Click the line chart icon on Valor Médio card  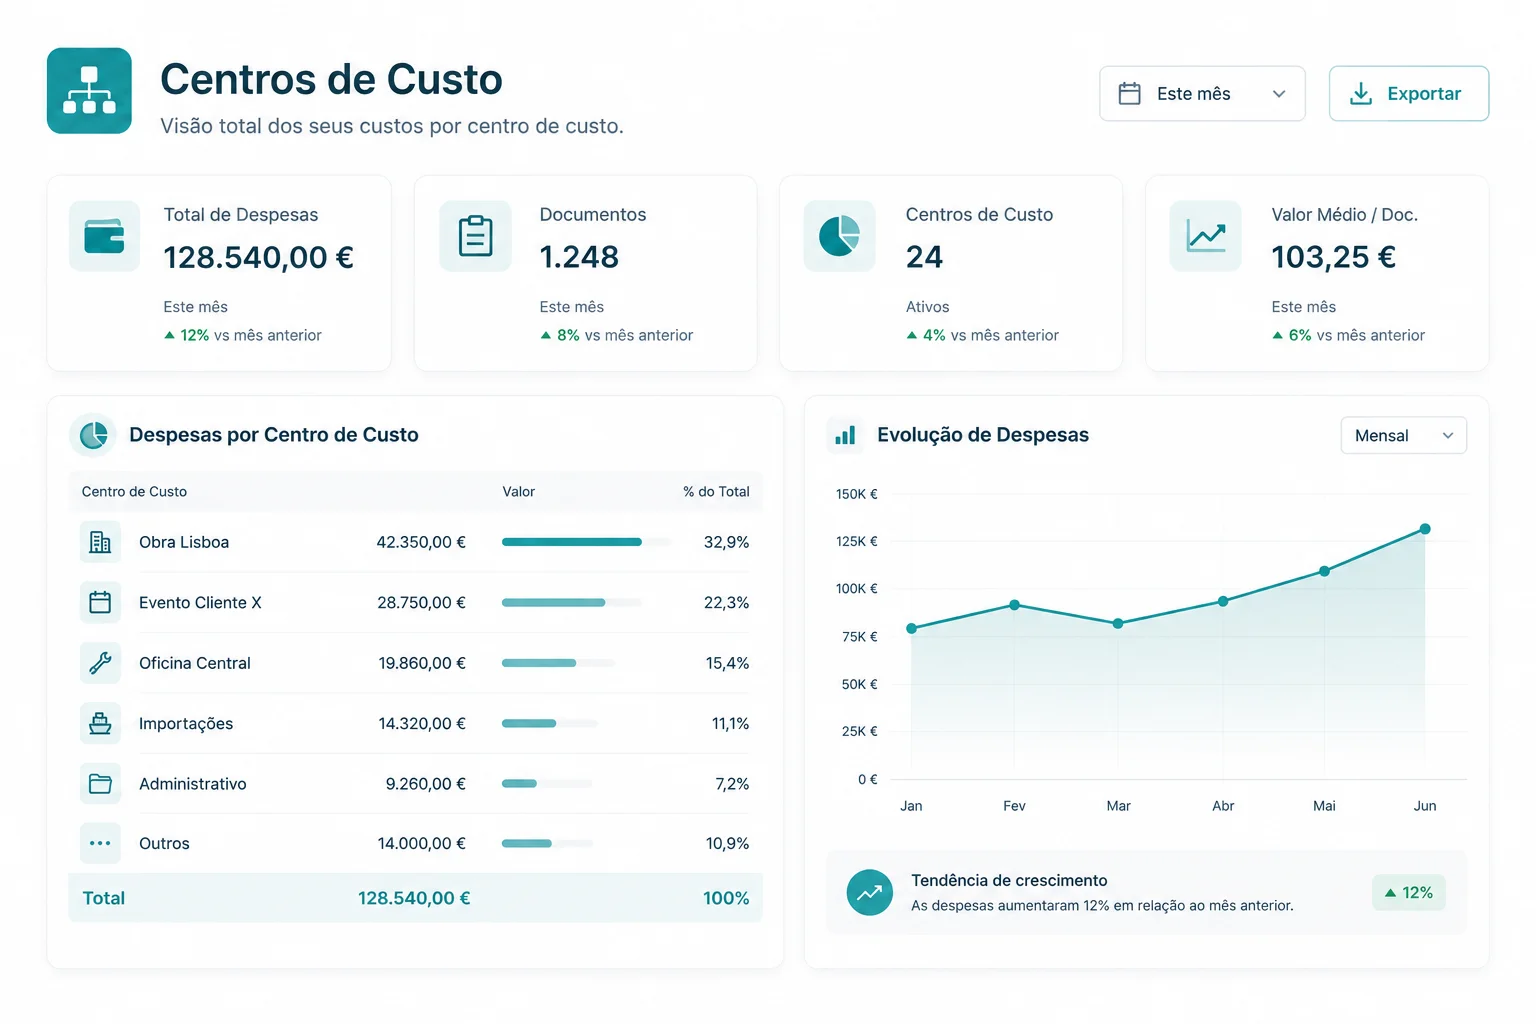click(x=1205, y=236)
